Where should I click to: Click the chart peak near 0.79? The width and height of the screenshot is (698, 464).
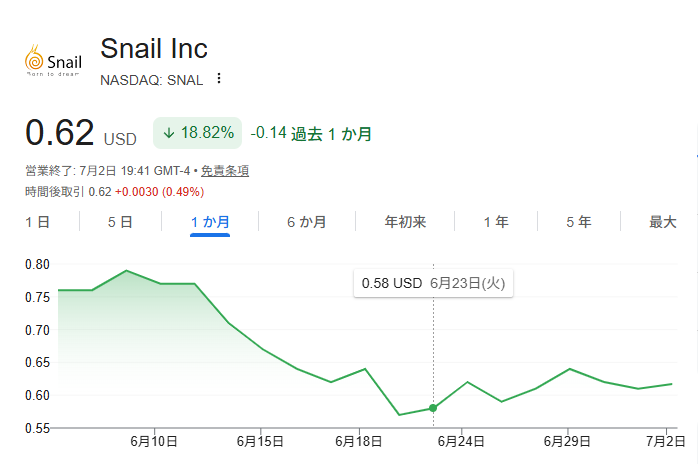[126, 270]
